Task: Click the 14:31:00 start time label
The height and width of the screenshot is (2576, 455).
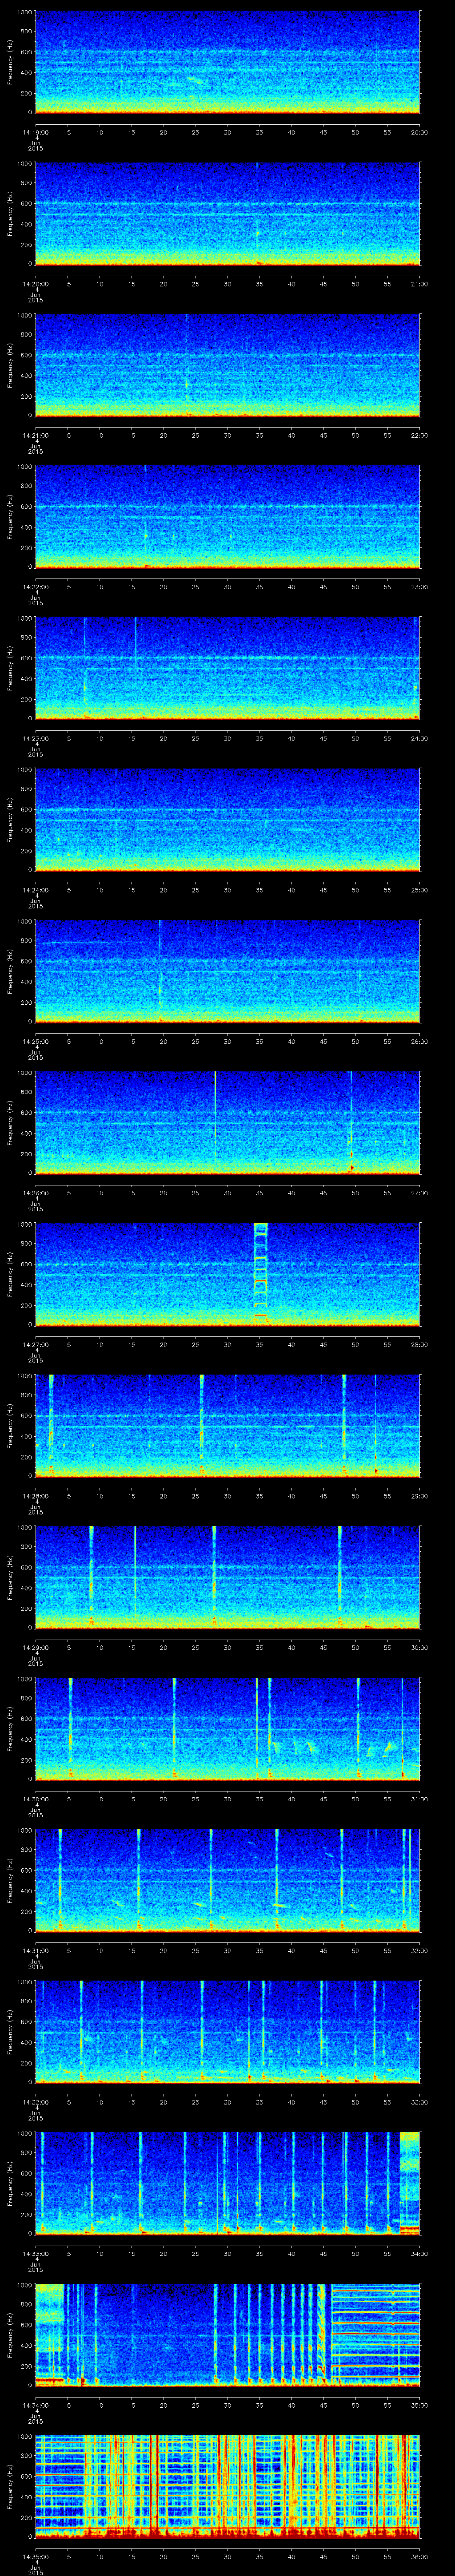Action: (x=35, y=1950)
